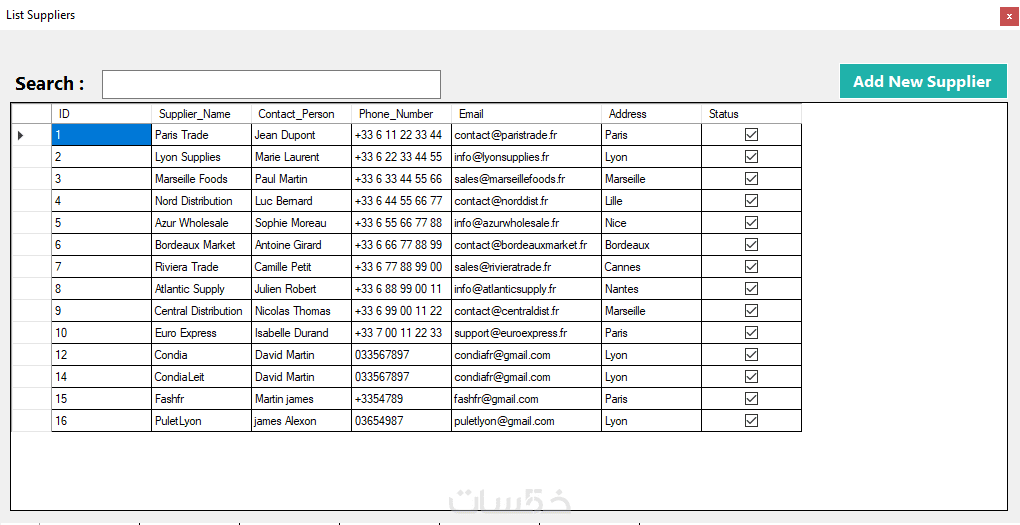Select the Fashfr supplier cell
This screenshot has width=1020, height=525.
[x=202, y=399]
